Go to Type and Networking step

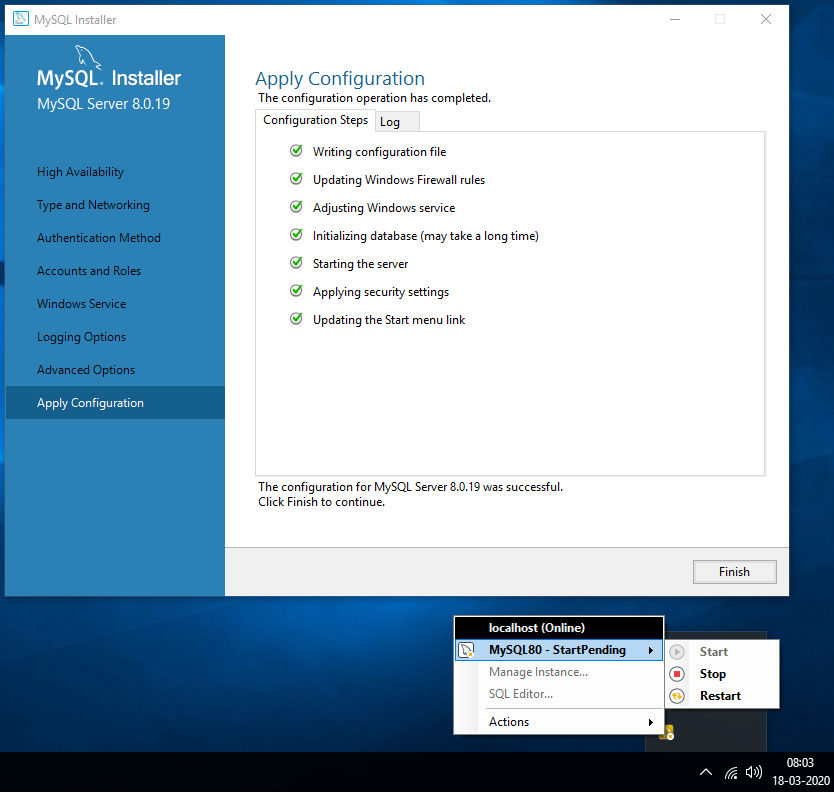point(93,205)
